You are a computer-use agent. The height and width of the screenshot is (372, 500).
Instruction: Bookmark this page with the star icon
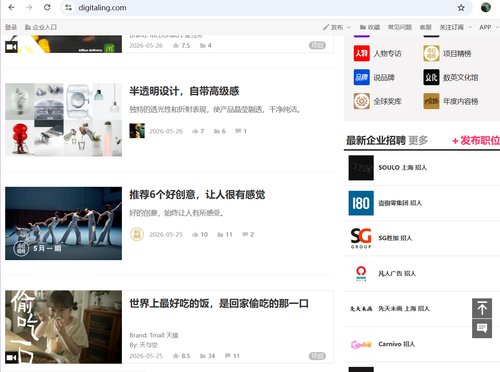(x=461, y=8)
